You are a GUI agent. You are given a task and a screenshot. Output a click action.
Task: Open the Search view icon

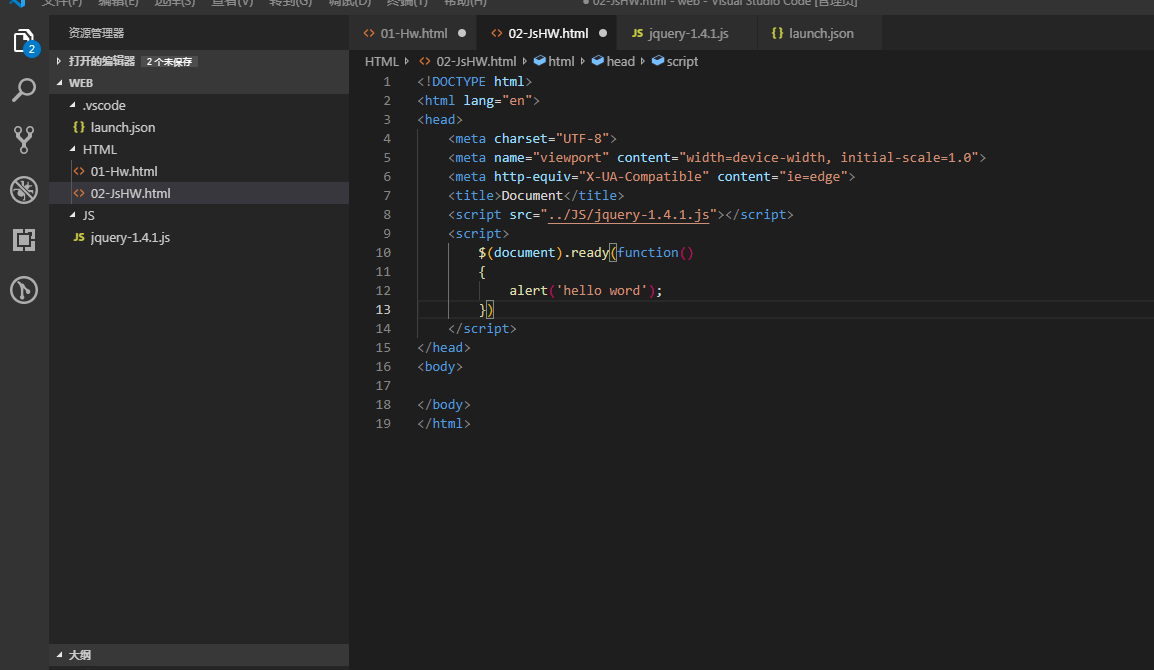pos(24,91)
